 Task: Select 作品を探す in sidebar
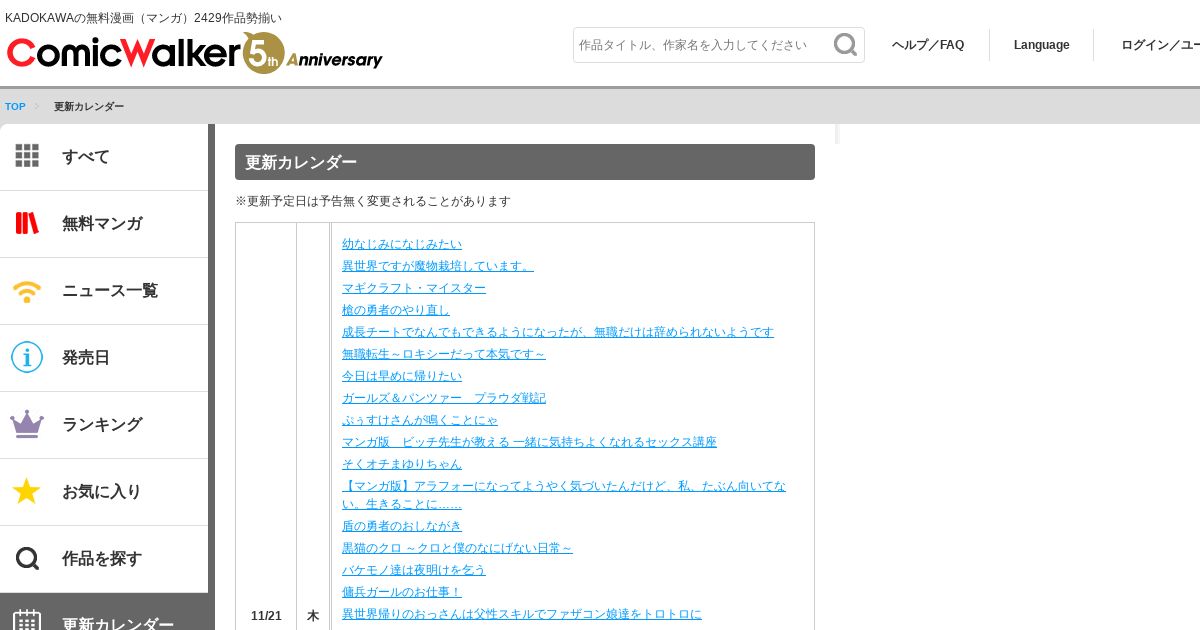(x=104, y=559)
